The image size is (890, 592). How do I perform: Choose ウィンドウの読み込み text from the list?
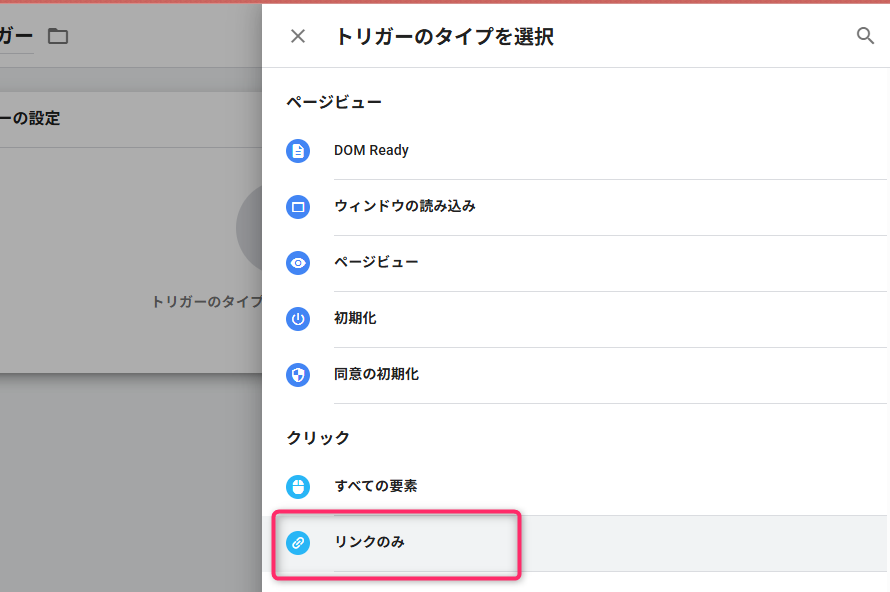point(404,207)
